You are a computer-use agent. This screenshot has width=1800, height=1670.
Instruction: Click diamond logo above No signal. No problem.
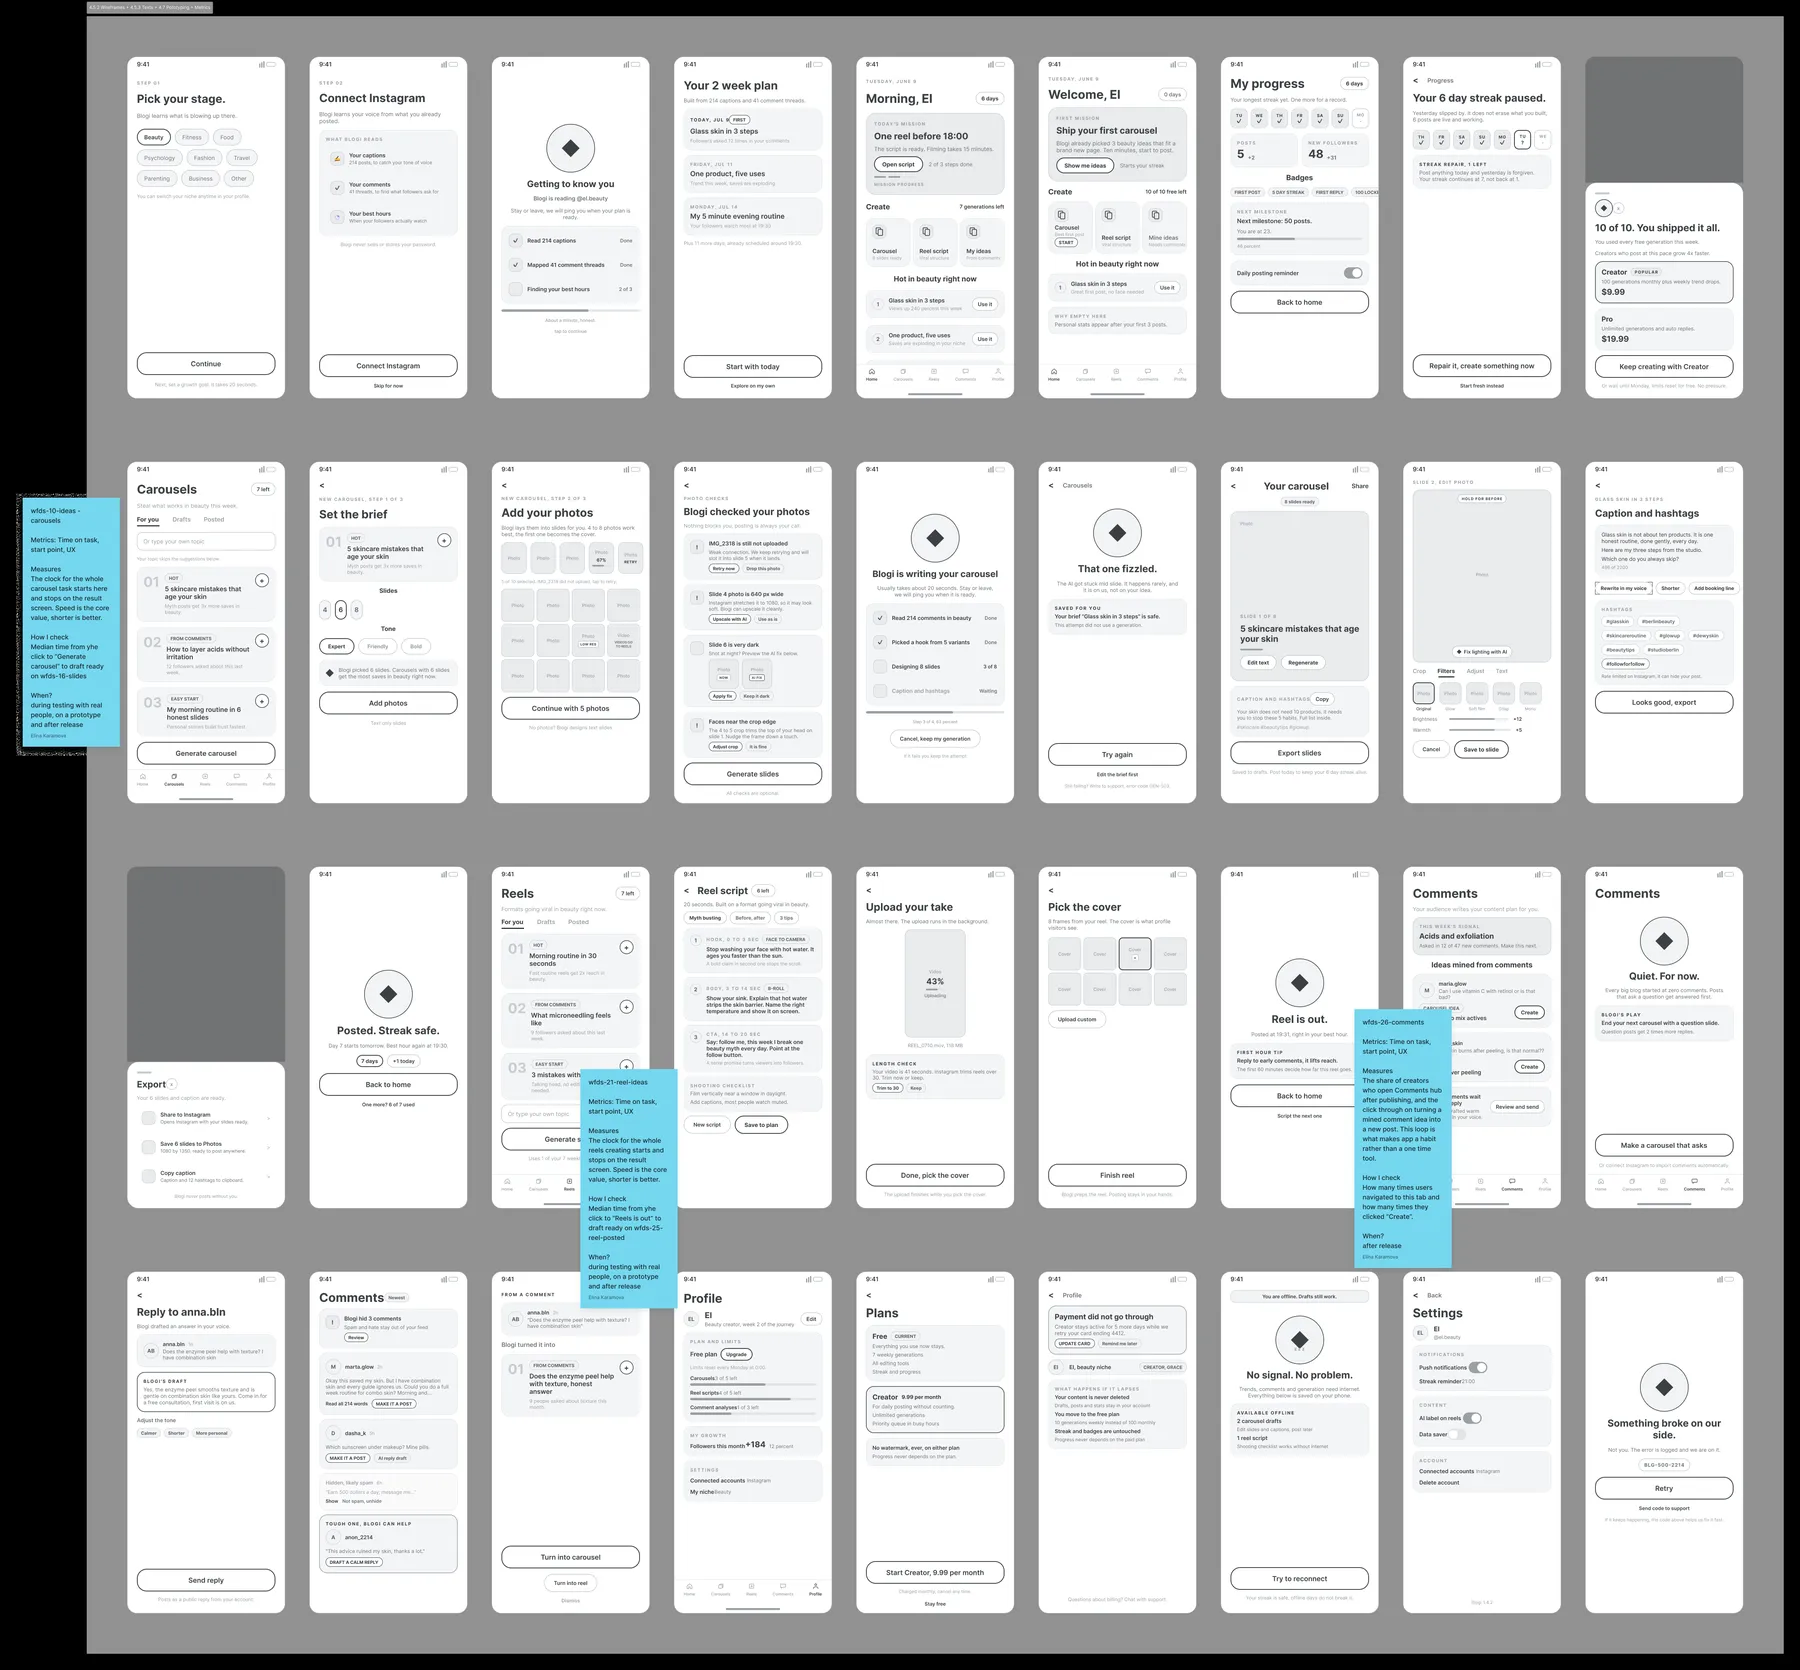[x=1299, y=1339]
